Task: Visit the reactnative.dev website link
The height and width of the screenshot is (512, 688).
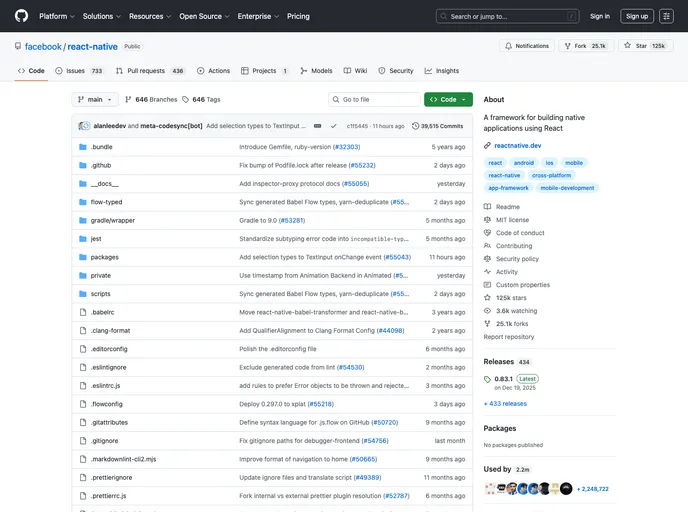Action: click(517, 145)
